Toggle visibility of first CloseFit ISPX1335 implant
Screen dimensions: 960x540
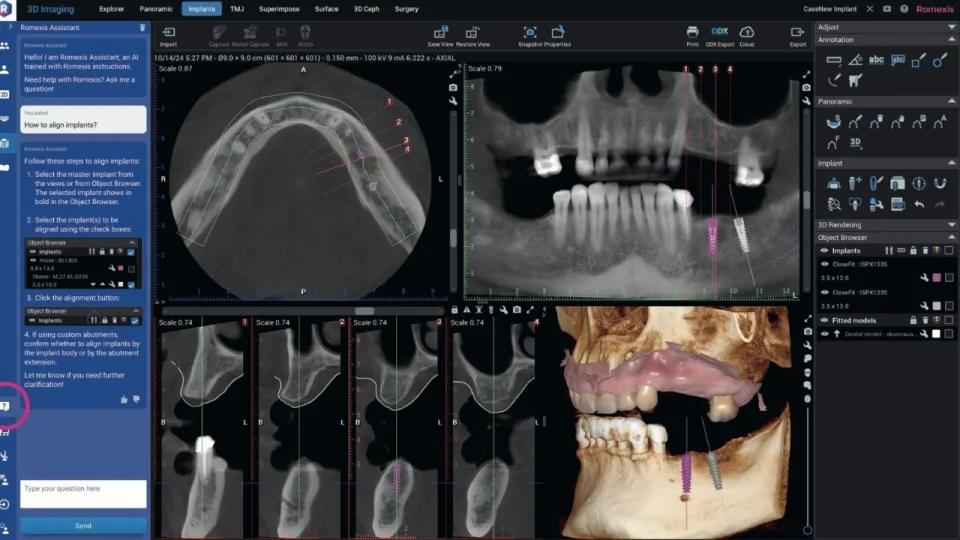[x=824, y=264]
